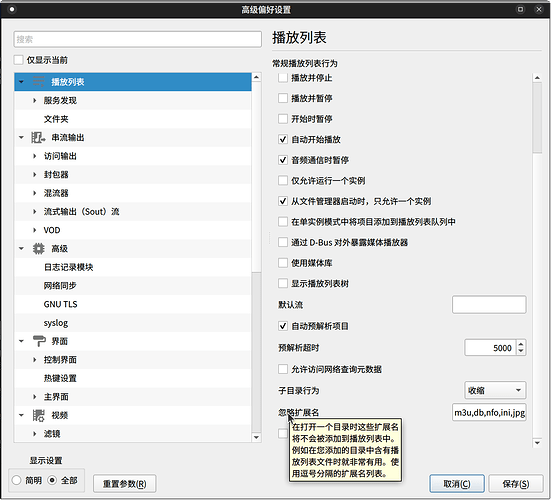551x500 pixels.
Task: Expand the VOD node
Action: coord(34,230)
